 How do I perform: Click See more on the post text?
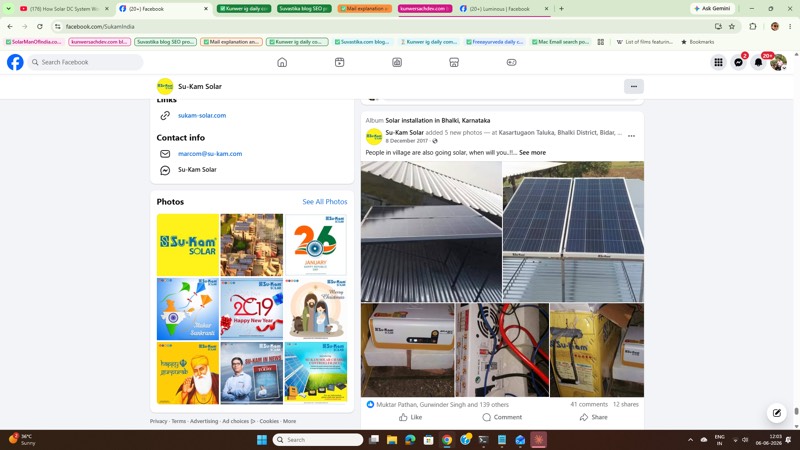tap(532, 153)
